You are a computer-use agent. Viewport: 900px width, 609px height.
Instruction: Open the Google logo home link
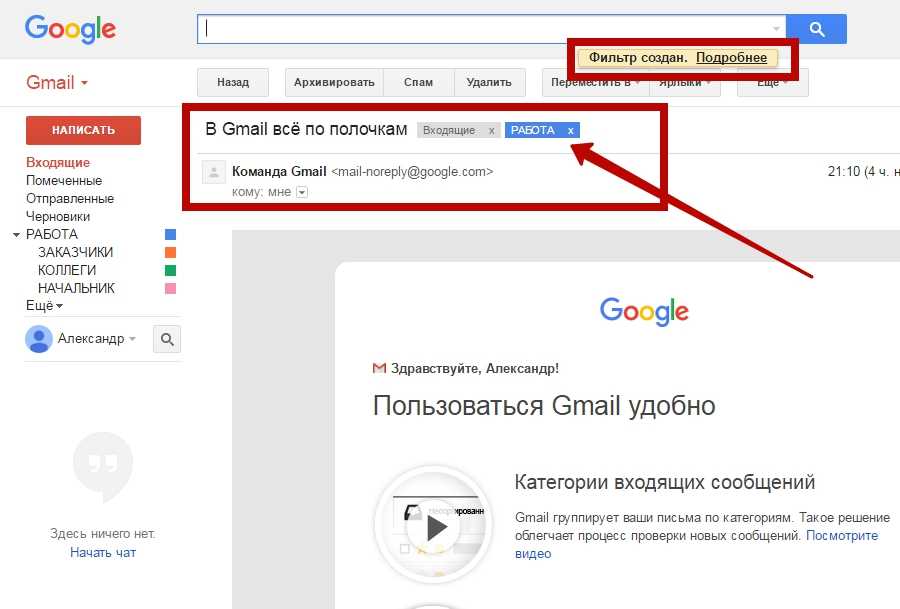pos(70,29)
